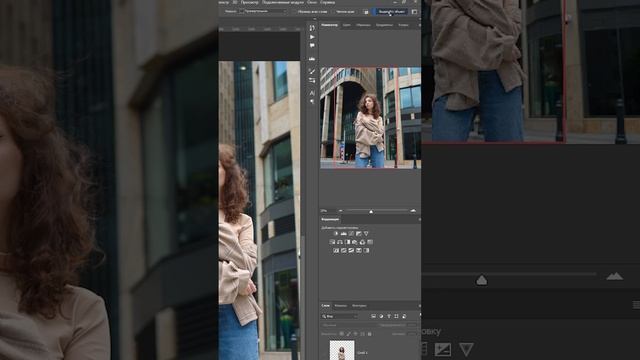Add a Black & White adjustment layer
The width and height of the screenshot is (640, 360).
[x=347, y=242]
